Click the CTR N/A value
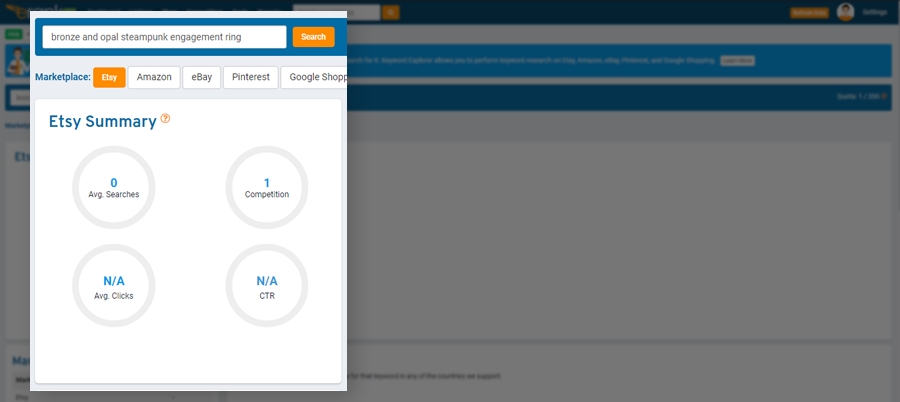Screen dimensions: 900x402 [x=267, y=281]
